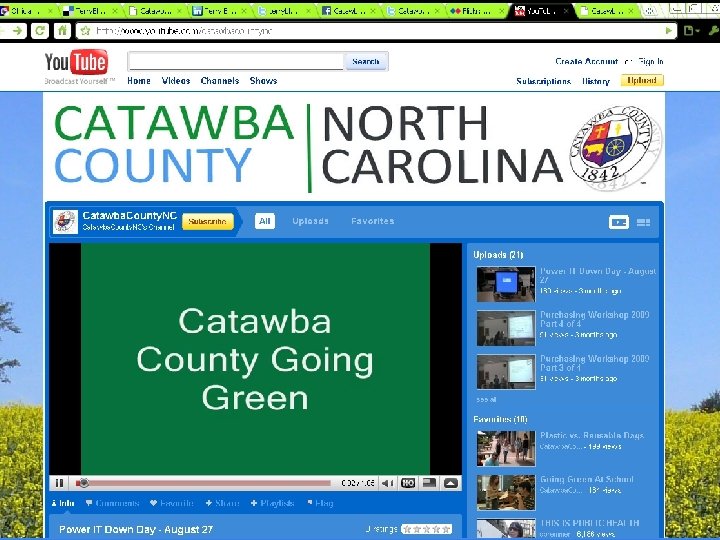Click 'THIS IS PUBLIC HEALTH' video title
720x540 pixels.
click(590, 523)
